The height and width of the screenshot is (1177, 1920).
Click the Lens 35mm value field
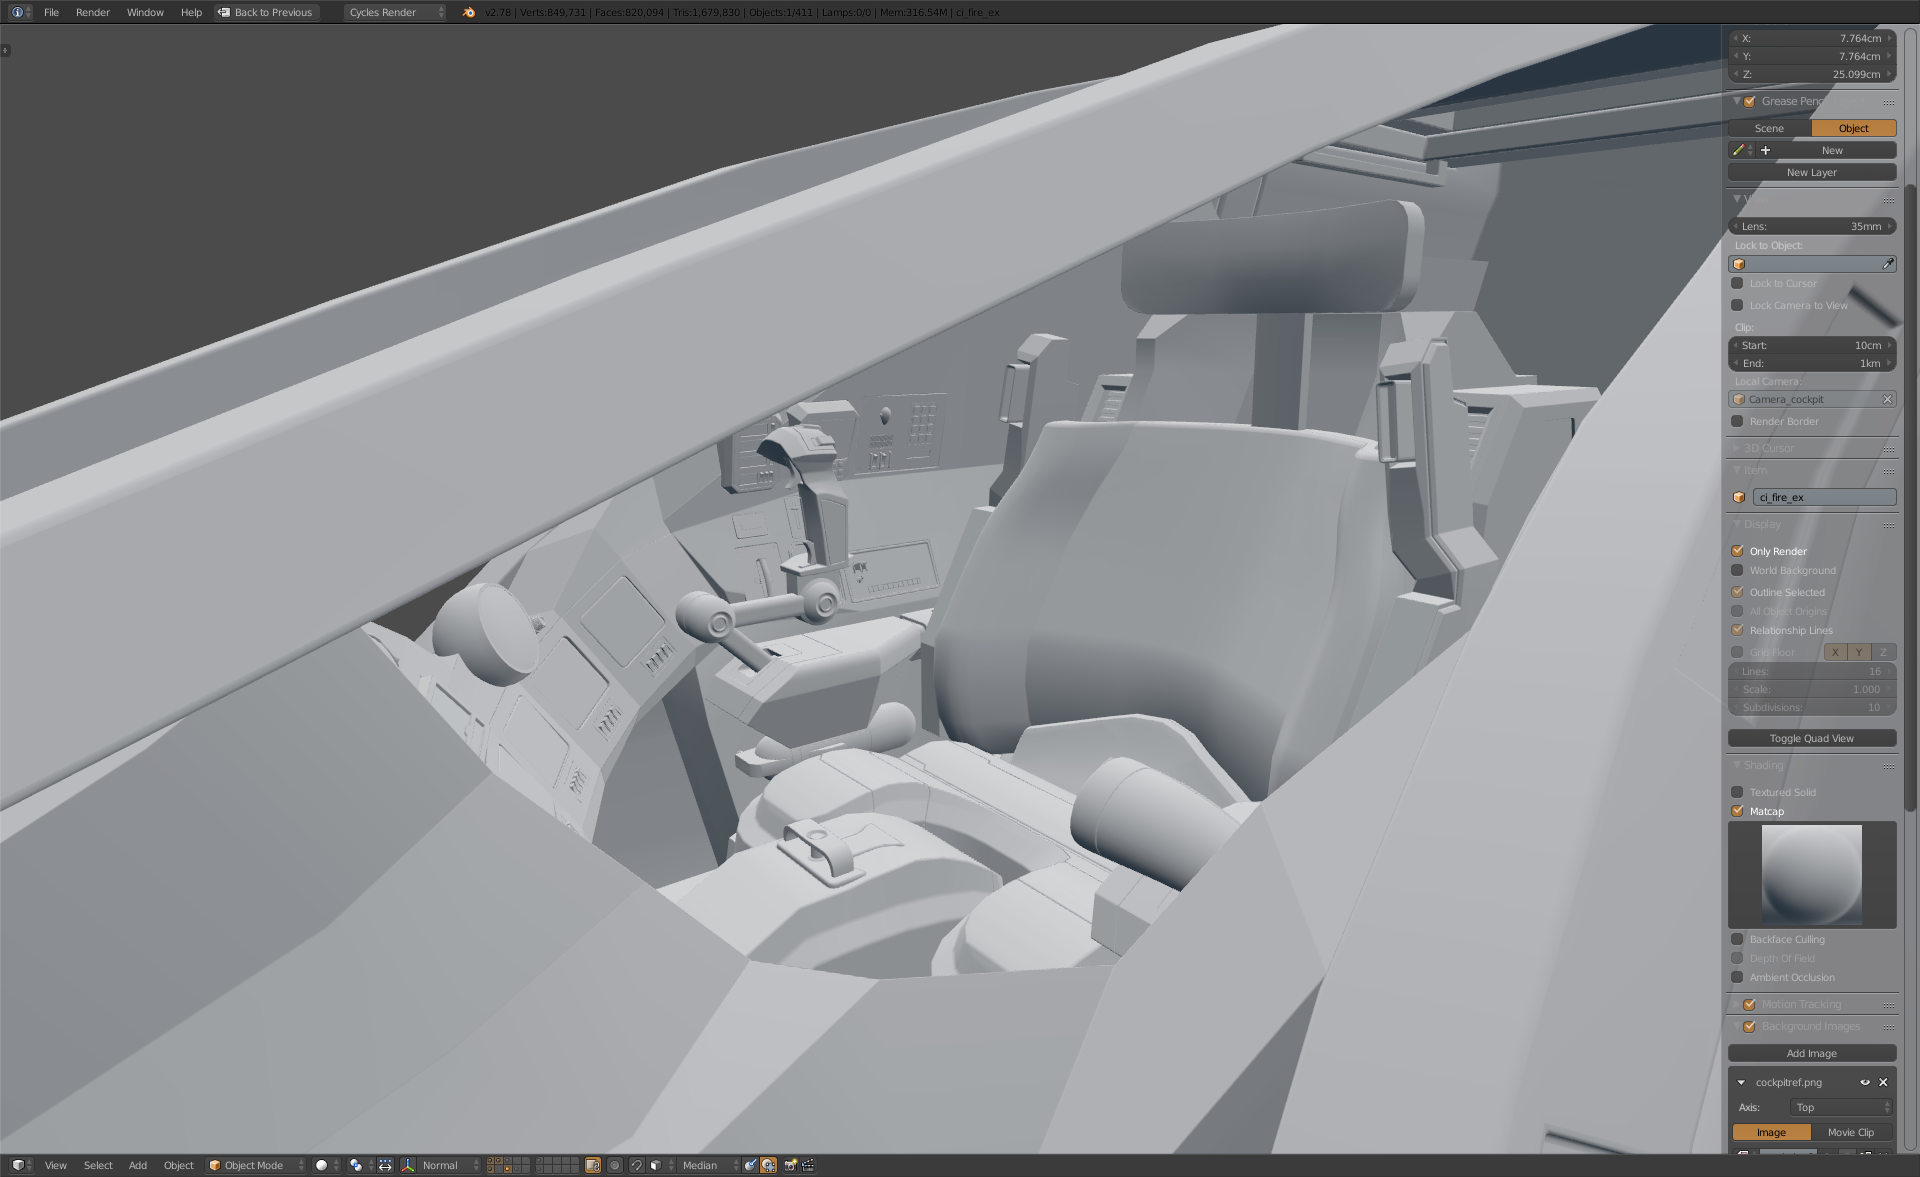click(x=1811, y=226)
